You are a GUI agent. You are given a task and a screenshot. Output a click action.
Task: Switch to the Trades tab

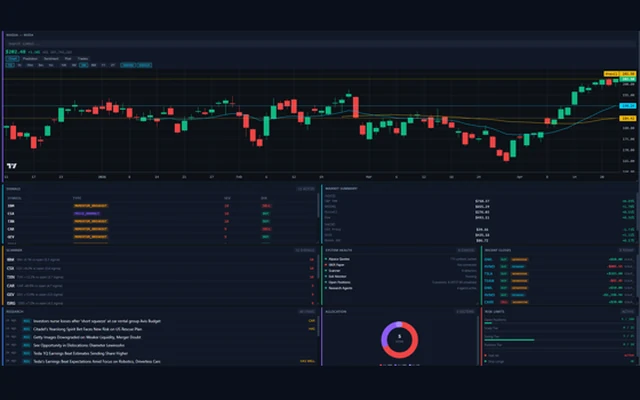point(83,59)
